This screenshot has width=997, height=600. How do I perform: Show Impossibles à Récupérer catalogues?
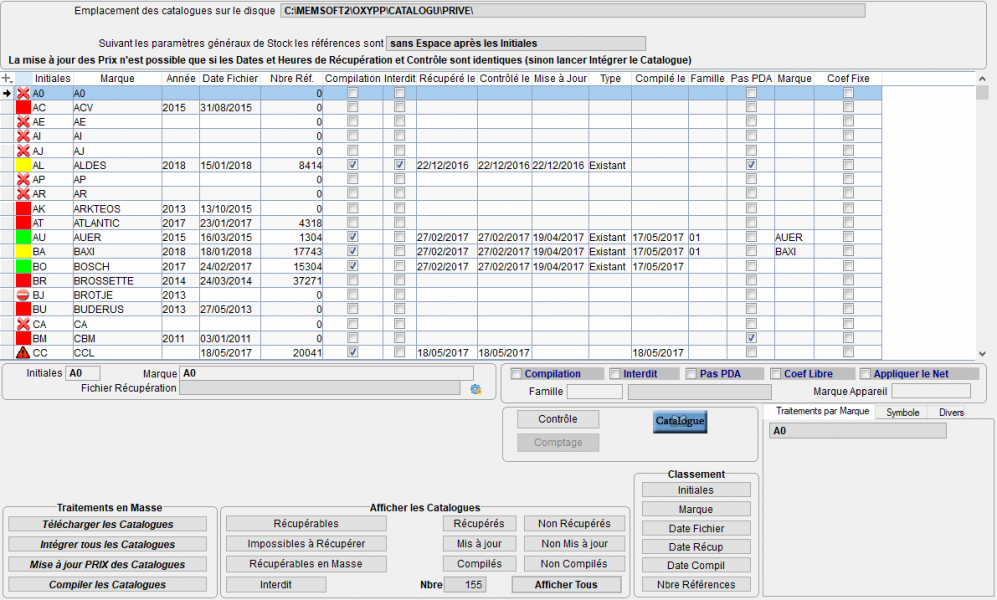pyautogui.click(x=306, y=544)
